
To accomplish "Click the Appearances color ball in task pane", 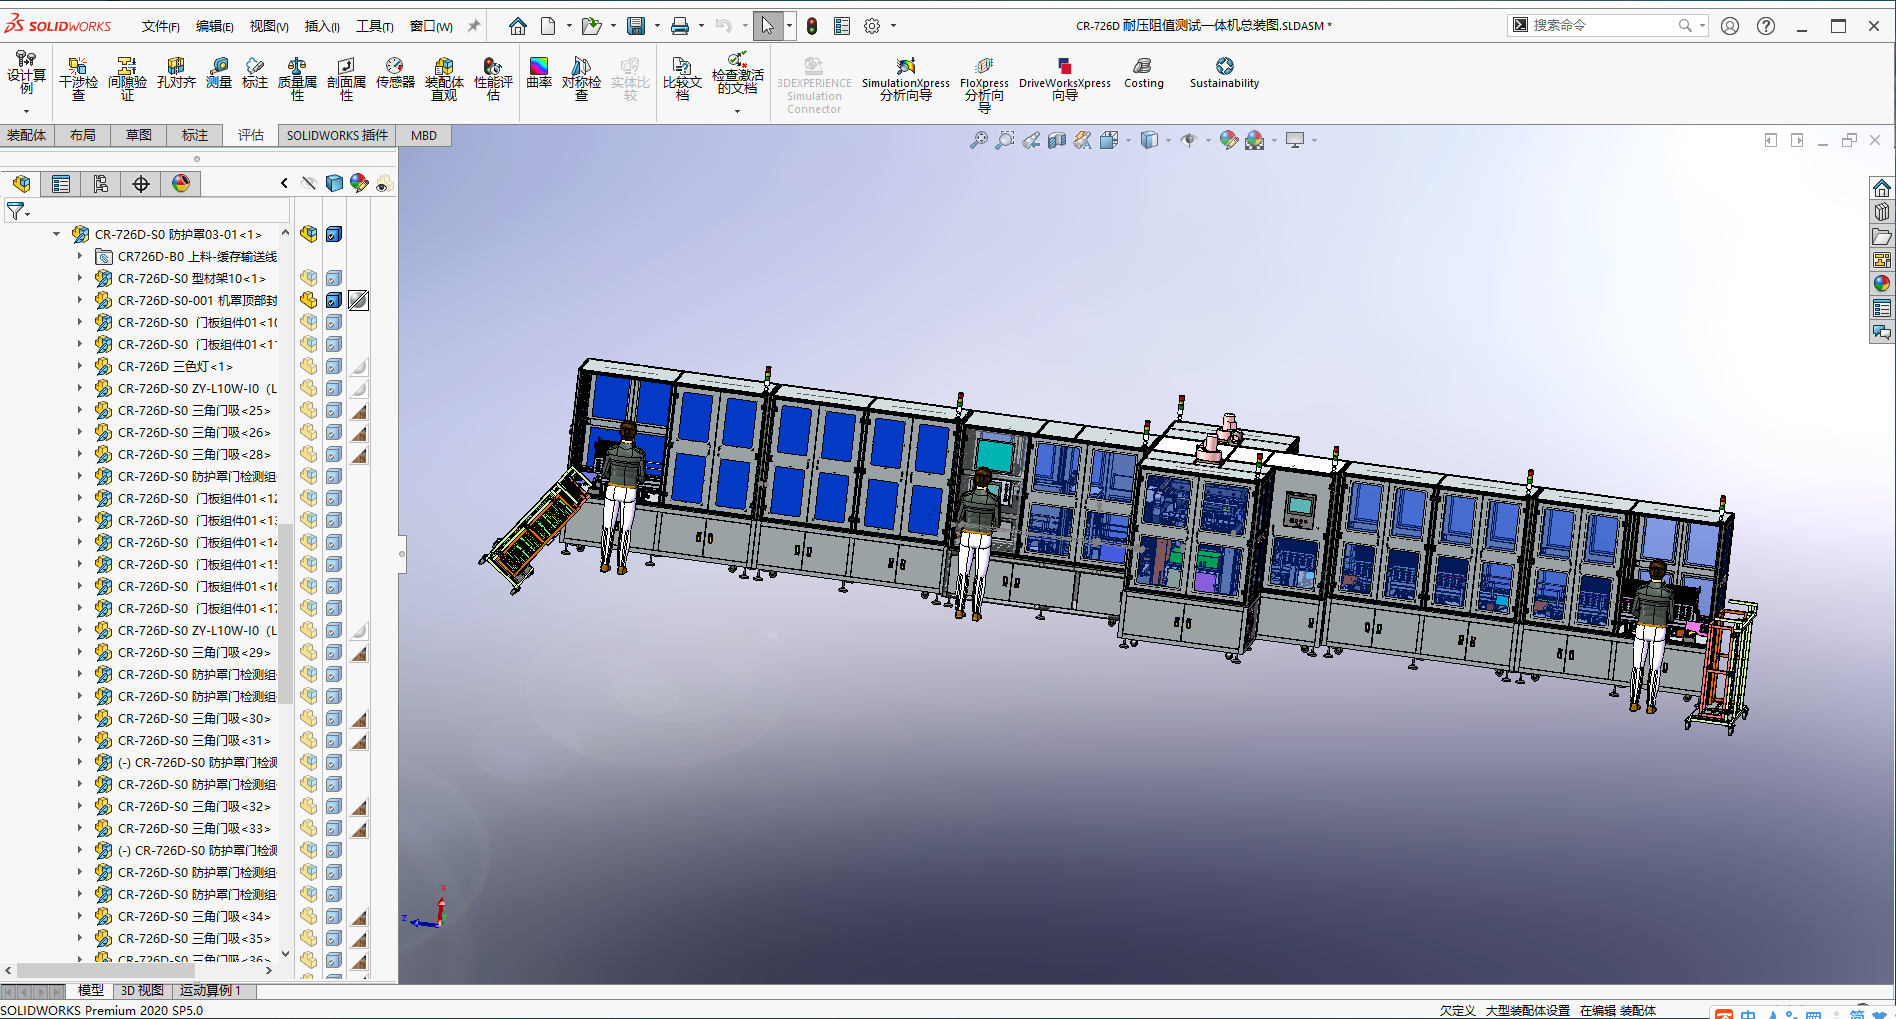I will point(1882,283).
